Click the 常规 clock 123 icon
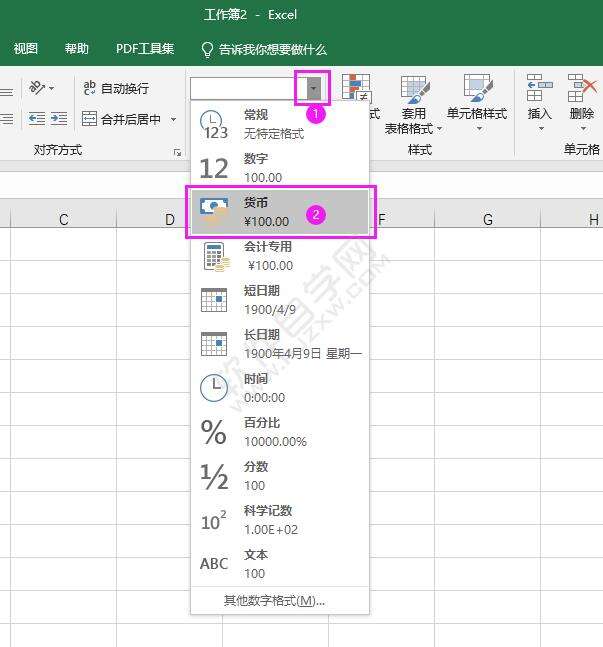Viewport: 603px width, 647px height. point(213,125)
